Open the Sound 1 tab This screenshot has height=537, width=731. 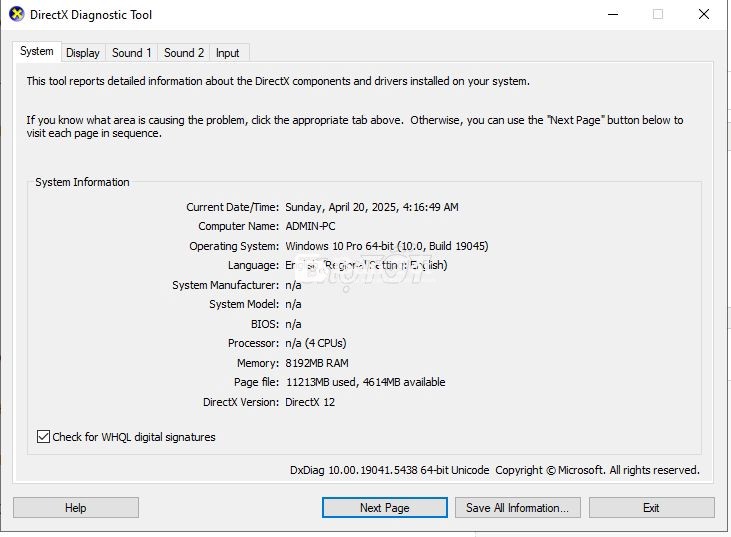pos(131,53)
